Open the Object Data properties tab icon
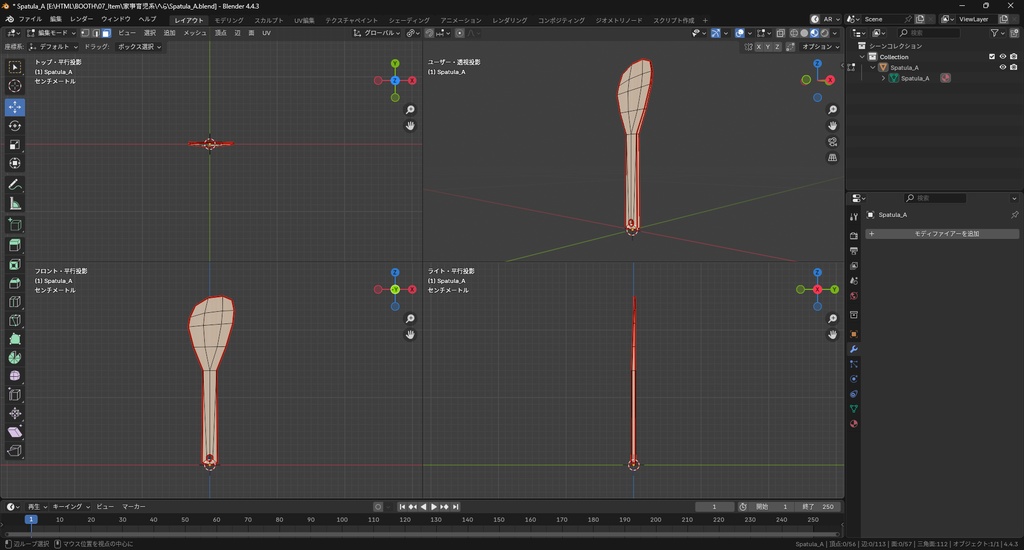1024x550 pixels. point(854,409)
